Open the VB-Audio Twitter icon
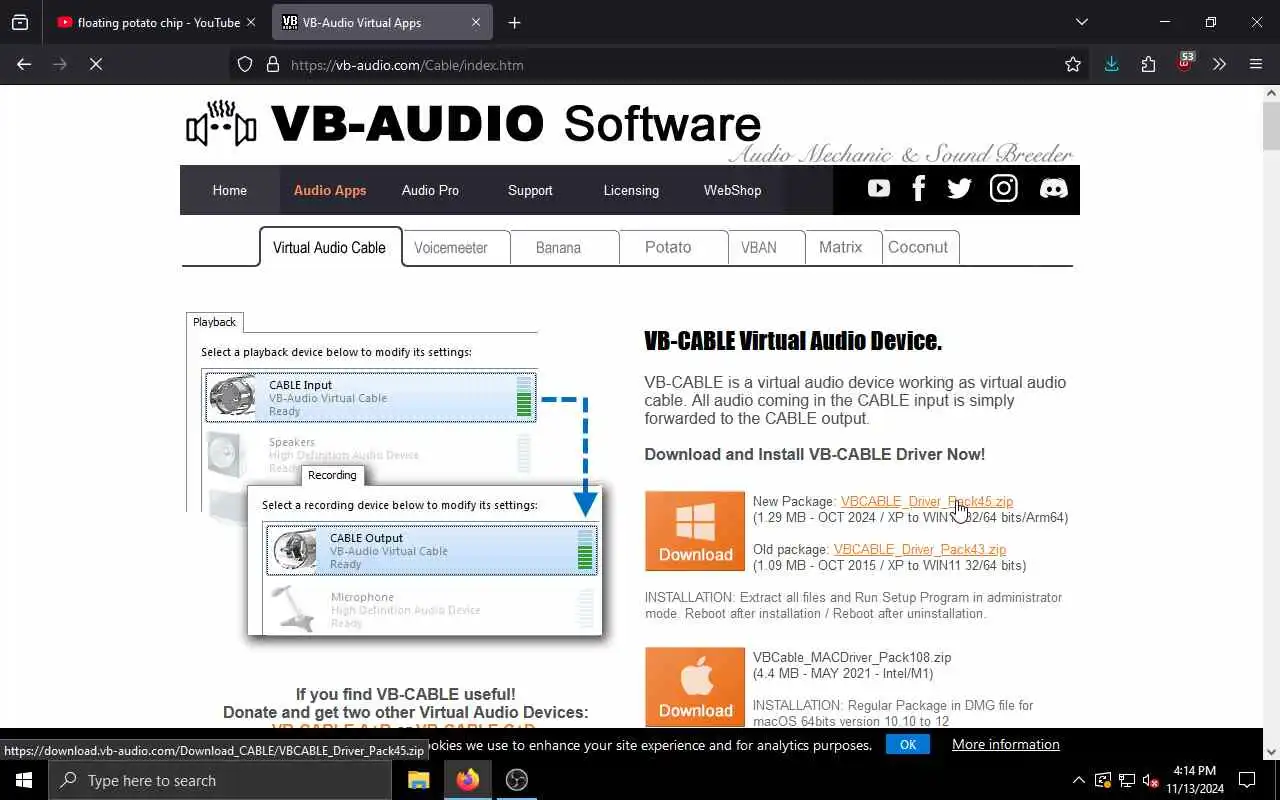The image size is (1280, 800). click(x=959, y=189)
